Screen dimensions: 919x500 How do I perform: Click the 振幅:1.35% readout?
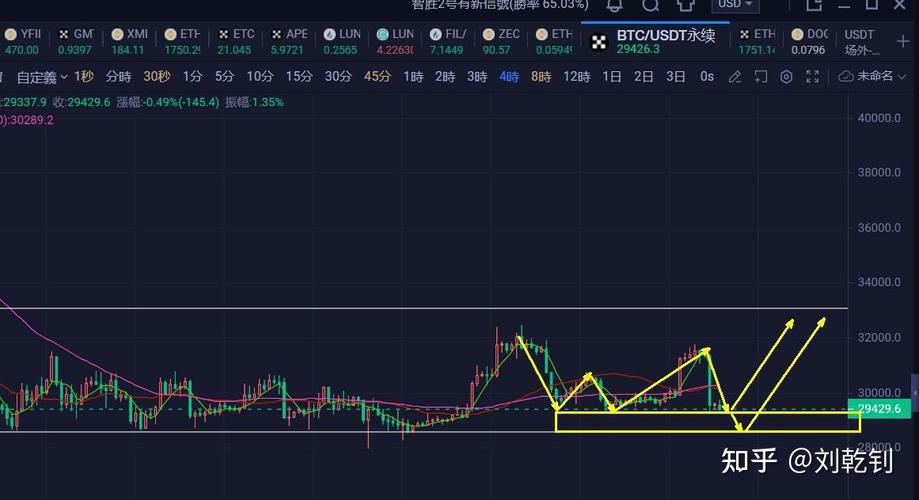[254, 102]
